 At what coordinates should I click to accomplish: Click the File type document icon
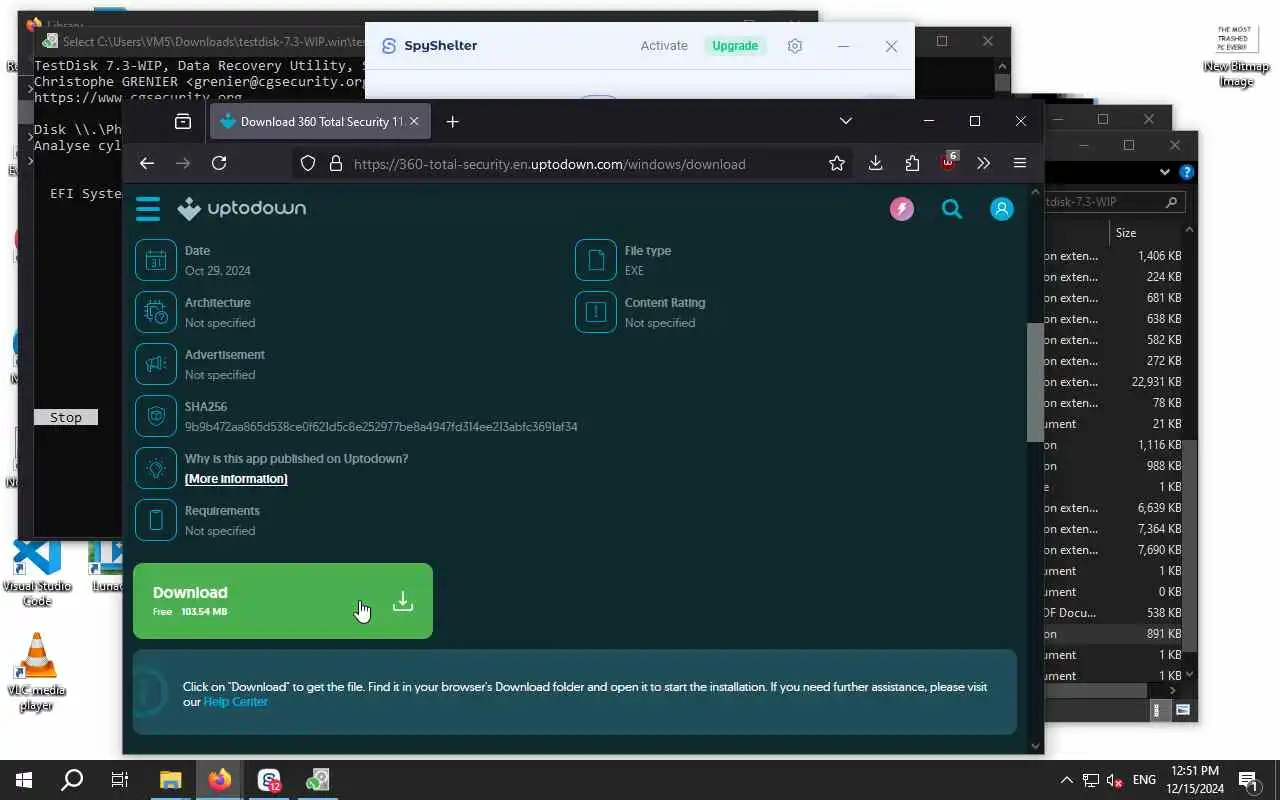[x=595, y=261]
